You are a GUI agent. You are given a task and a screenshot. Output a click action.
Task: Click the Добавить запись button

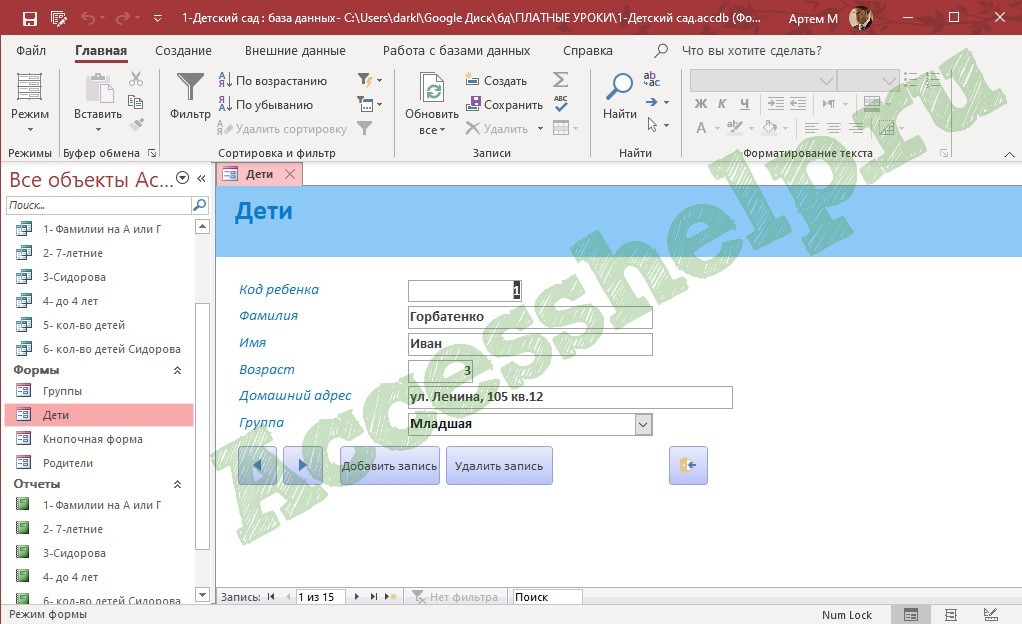point(389,466)
